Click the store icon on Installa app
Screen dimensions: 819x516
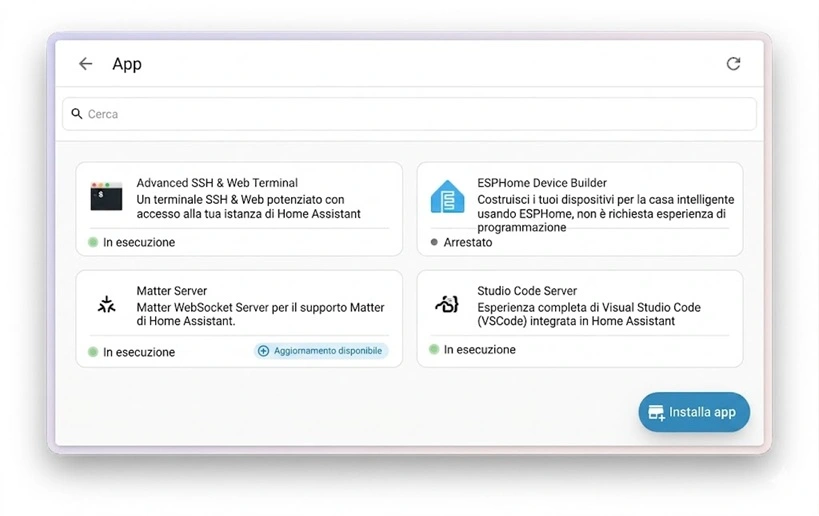[x=657, y=413]
